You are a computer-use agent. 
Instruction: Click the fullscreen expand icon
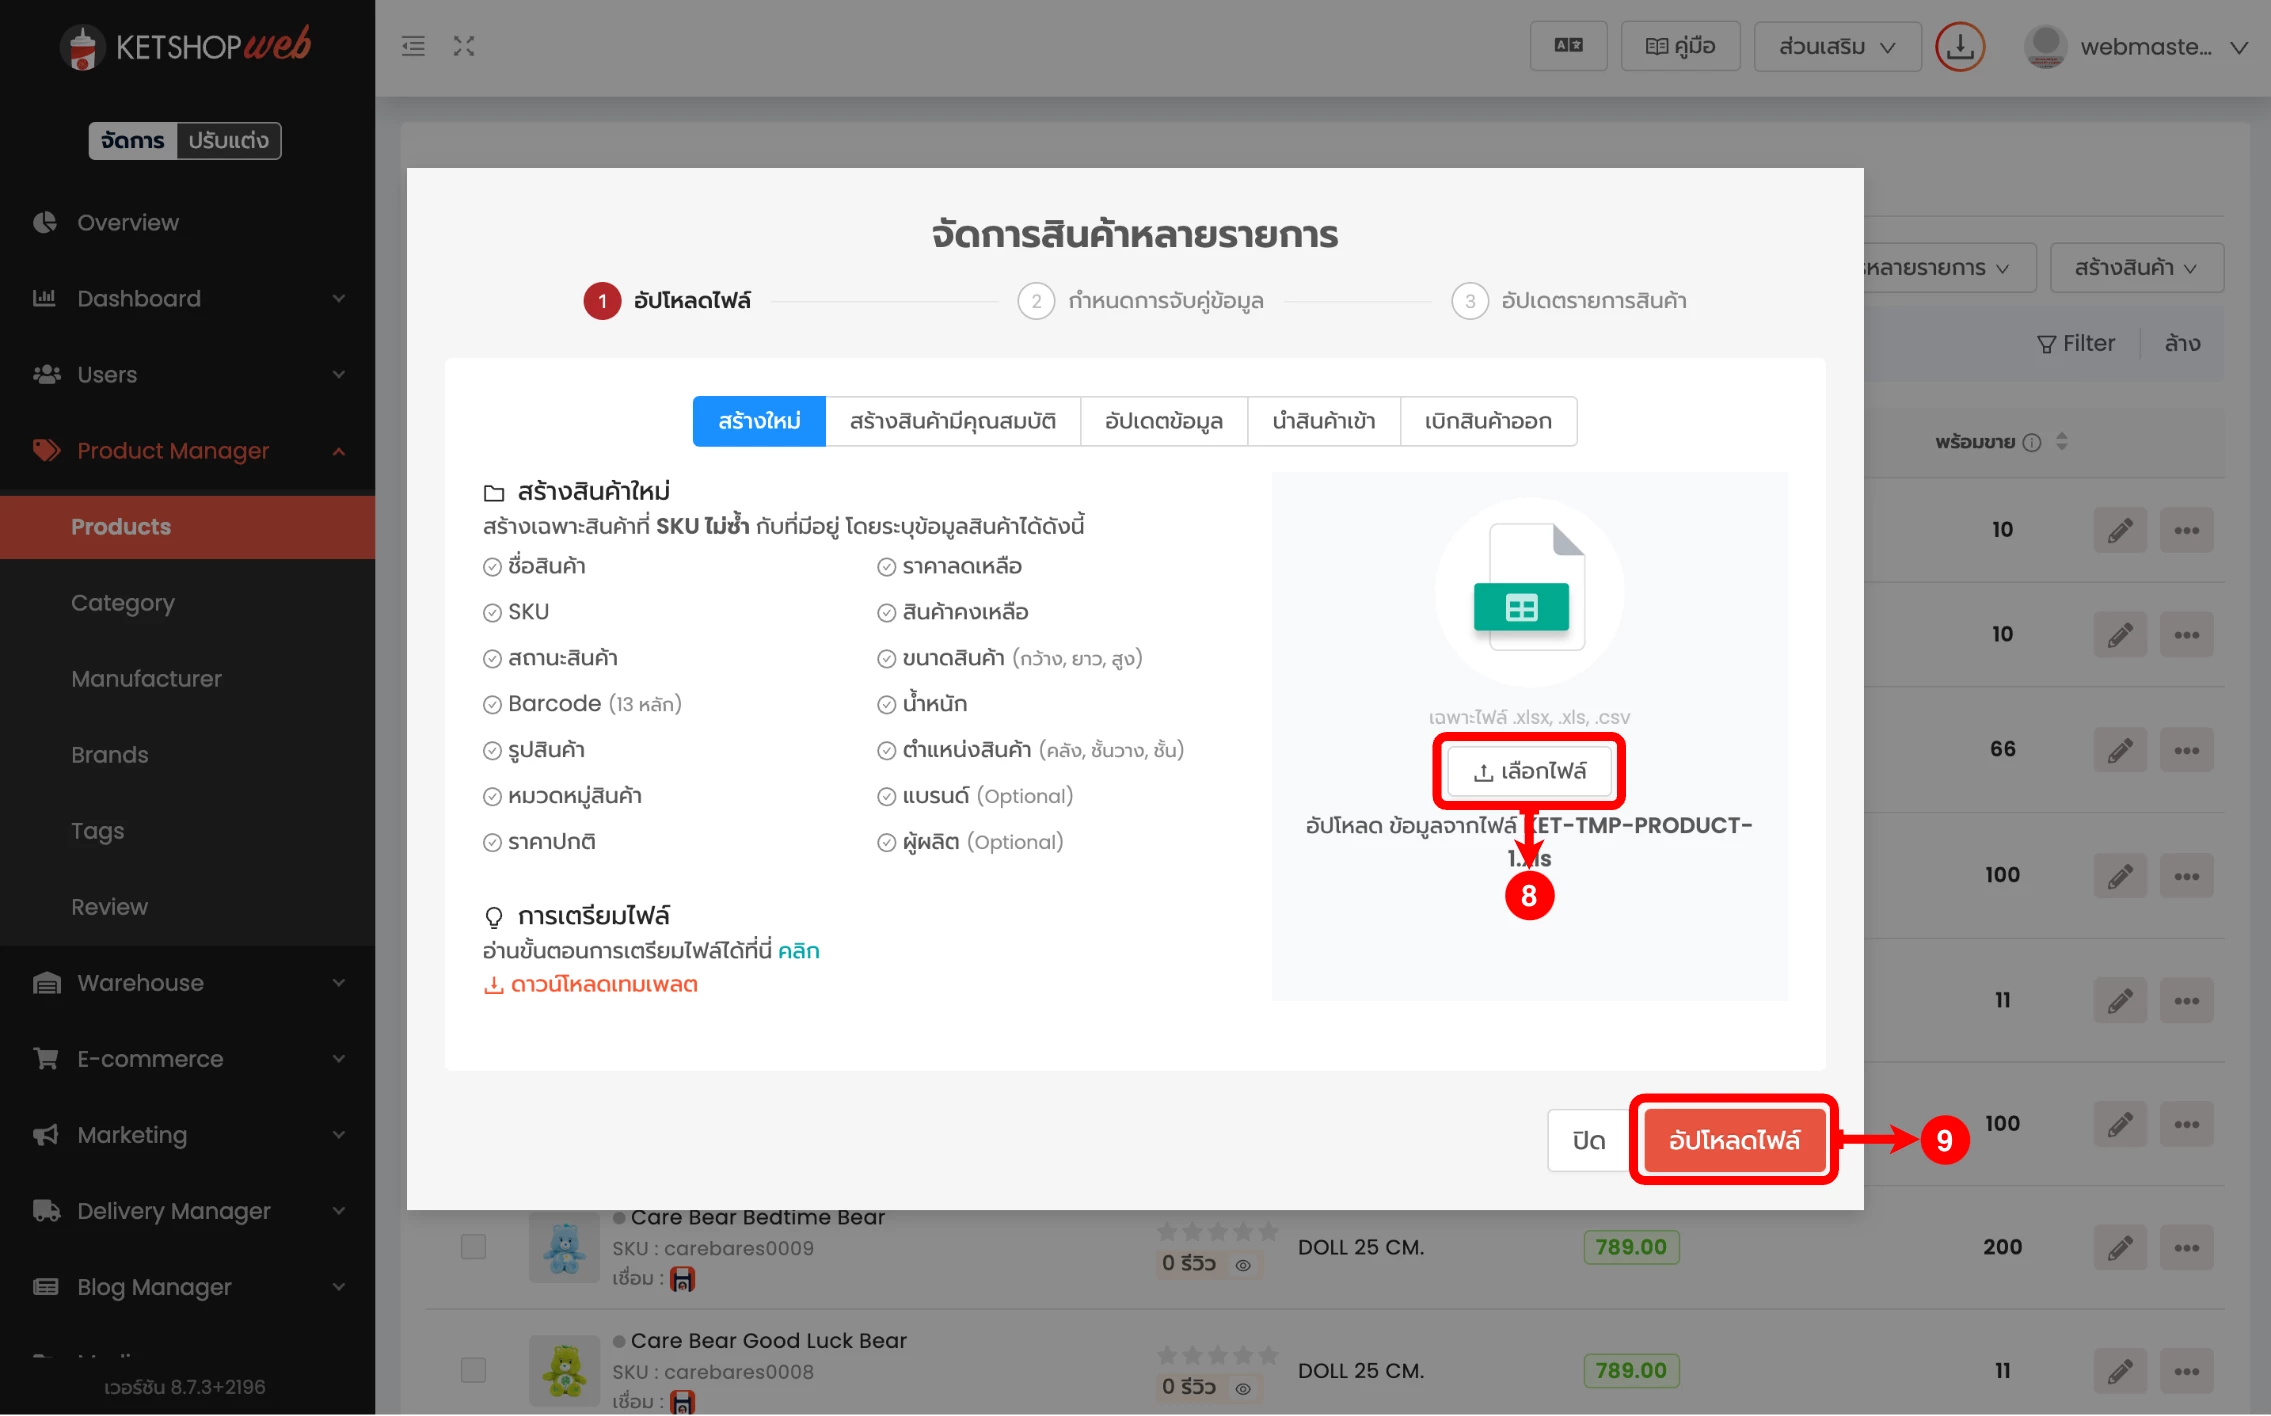(463, 46)
